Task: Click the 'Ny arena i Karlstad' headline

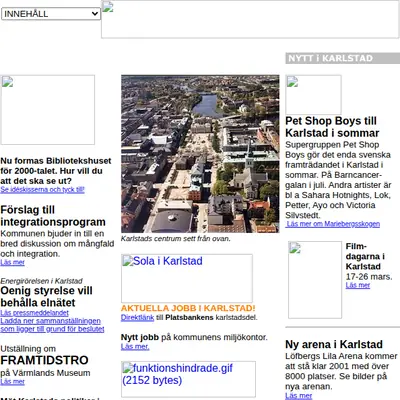Action: click(334, 344)
